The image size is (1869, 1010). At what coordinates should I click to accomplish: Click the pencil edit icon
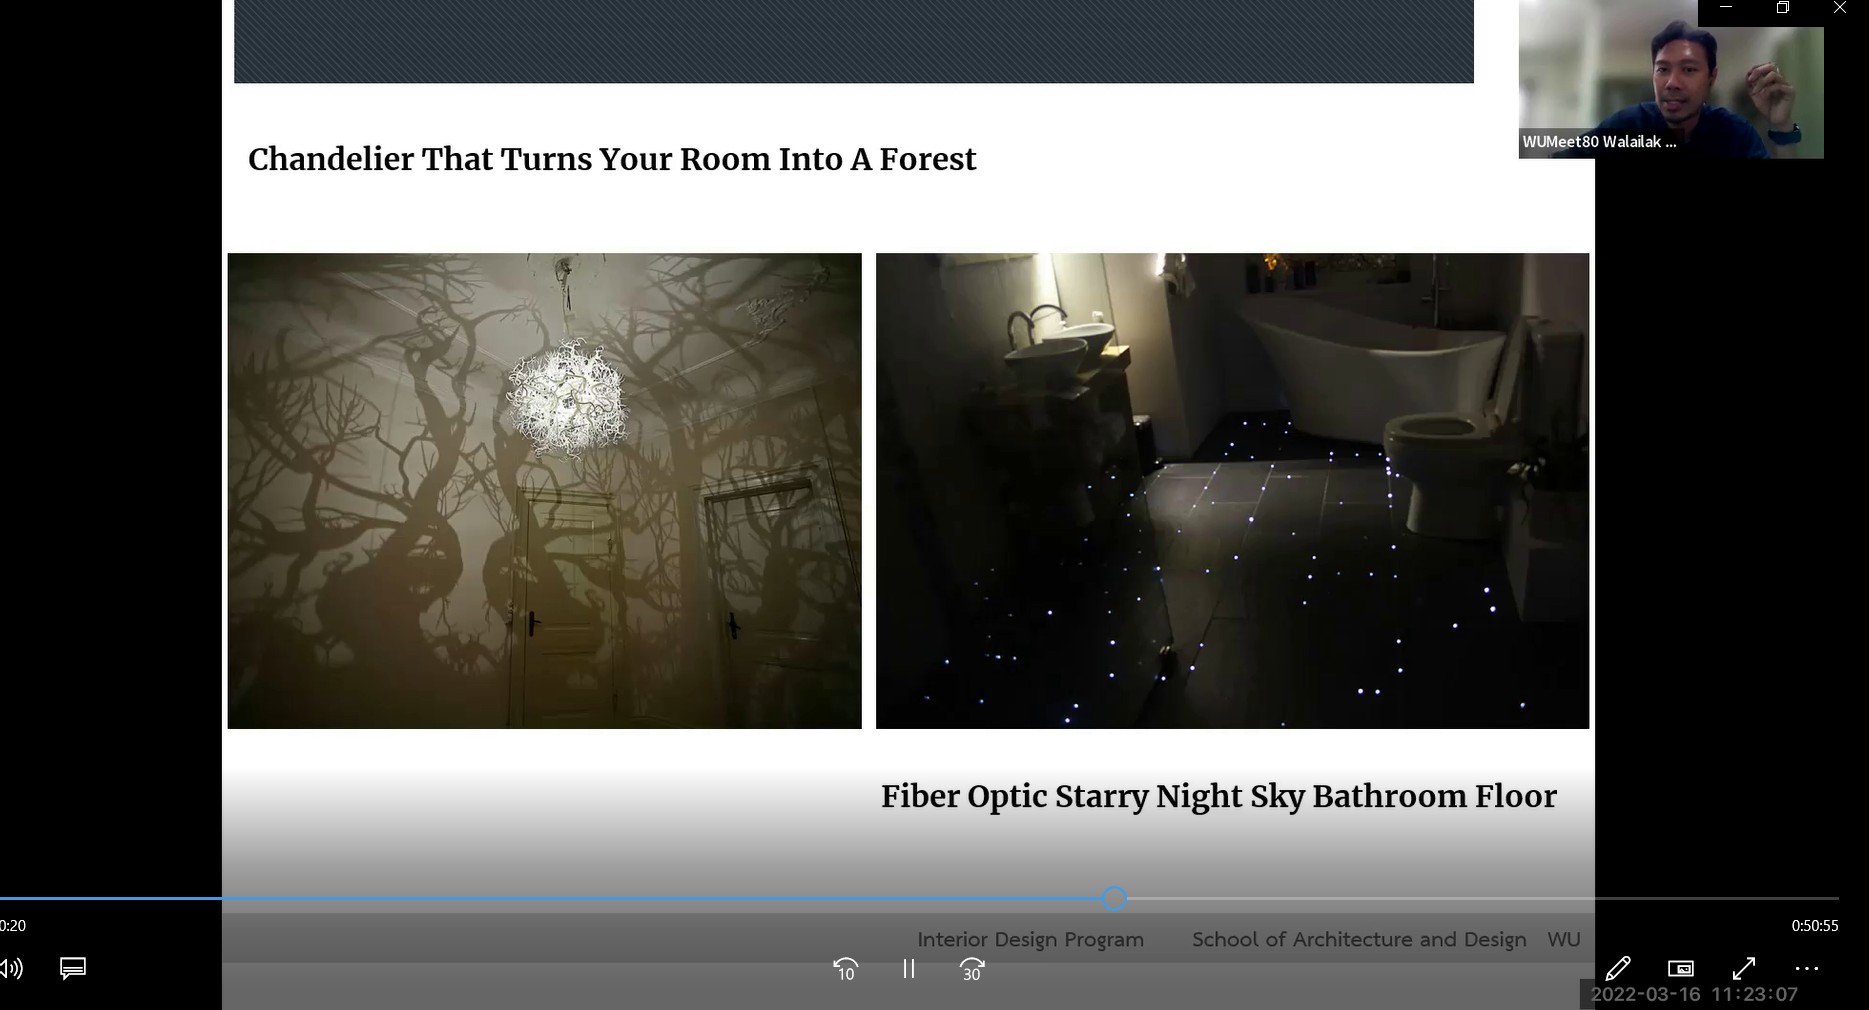coord(1617,968)
